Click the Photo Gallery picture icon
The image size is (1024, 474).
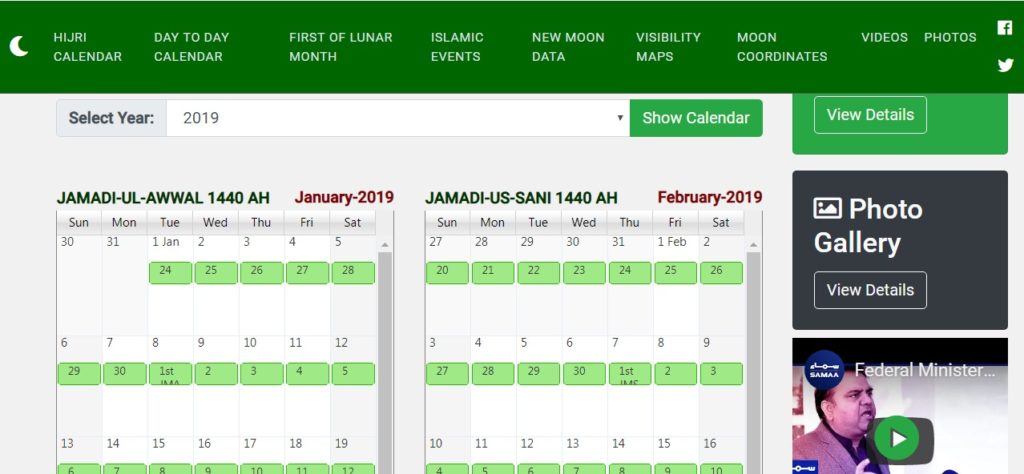coord(827,209)
